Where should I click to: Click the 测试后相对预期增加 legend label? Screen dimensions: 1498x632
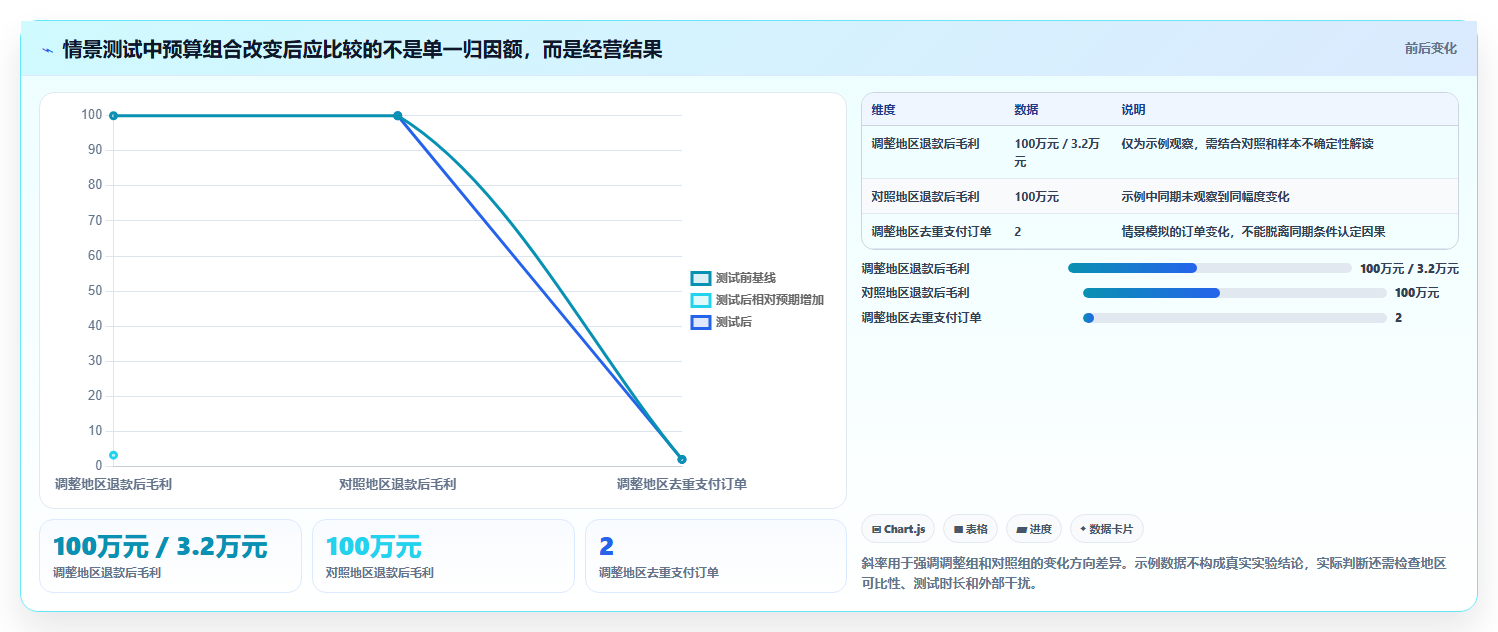coord(770,300)
